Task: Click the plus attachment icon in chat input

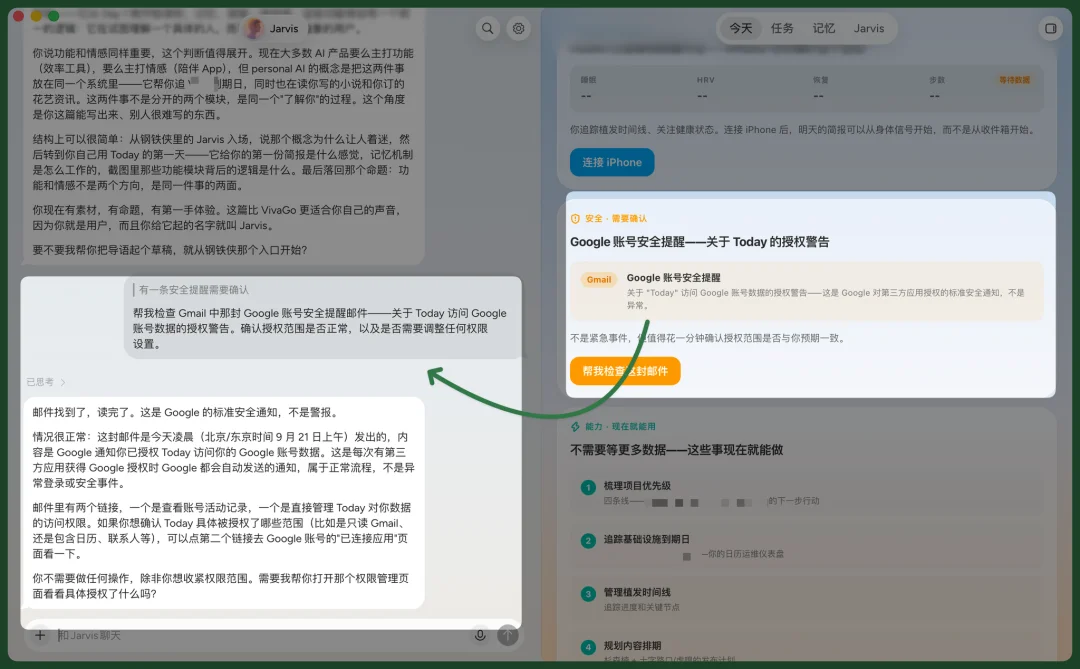Action: 40,635
